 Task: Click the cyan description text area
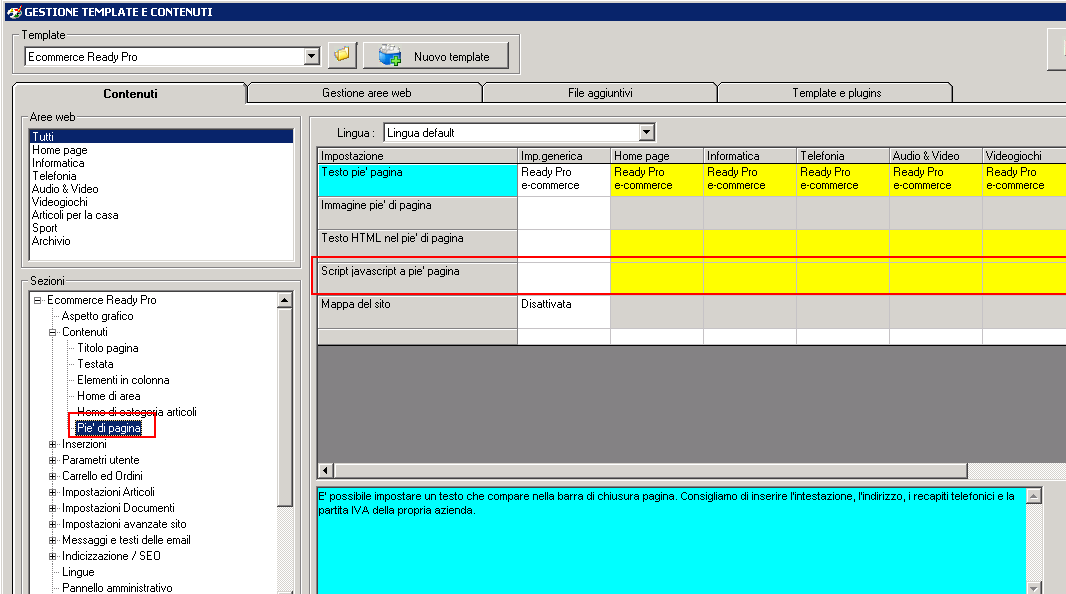pos(672,541)
